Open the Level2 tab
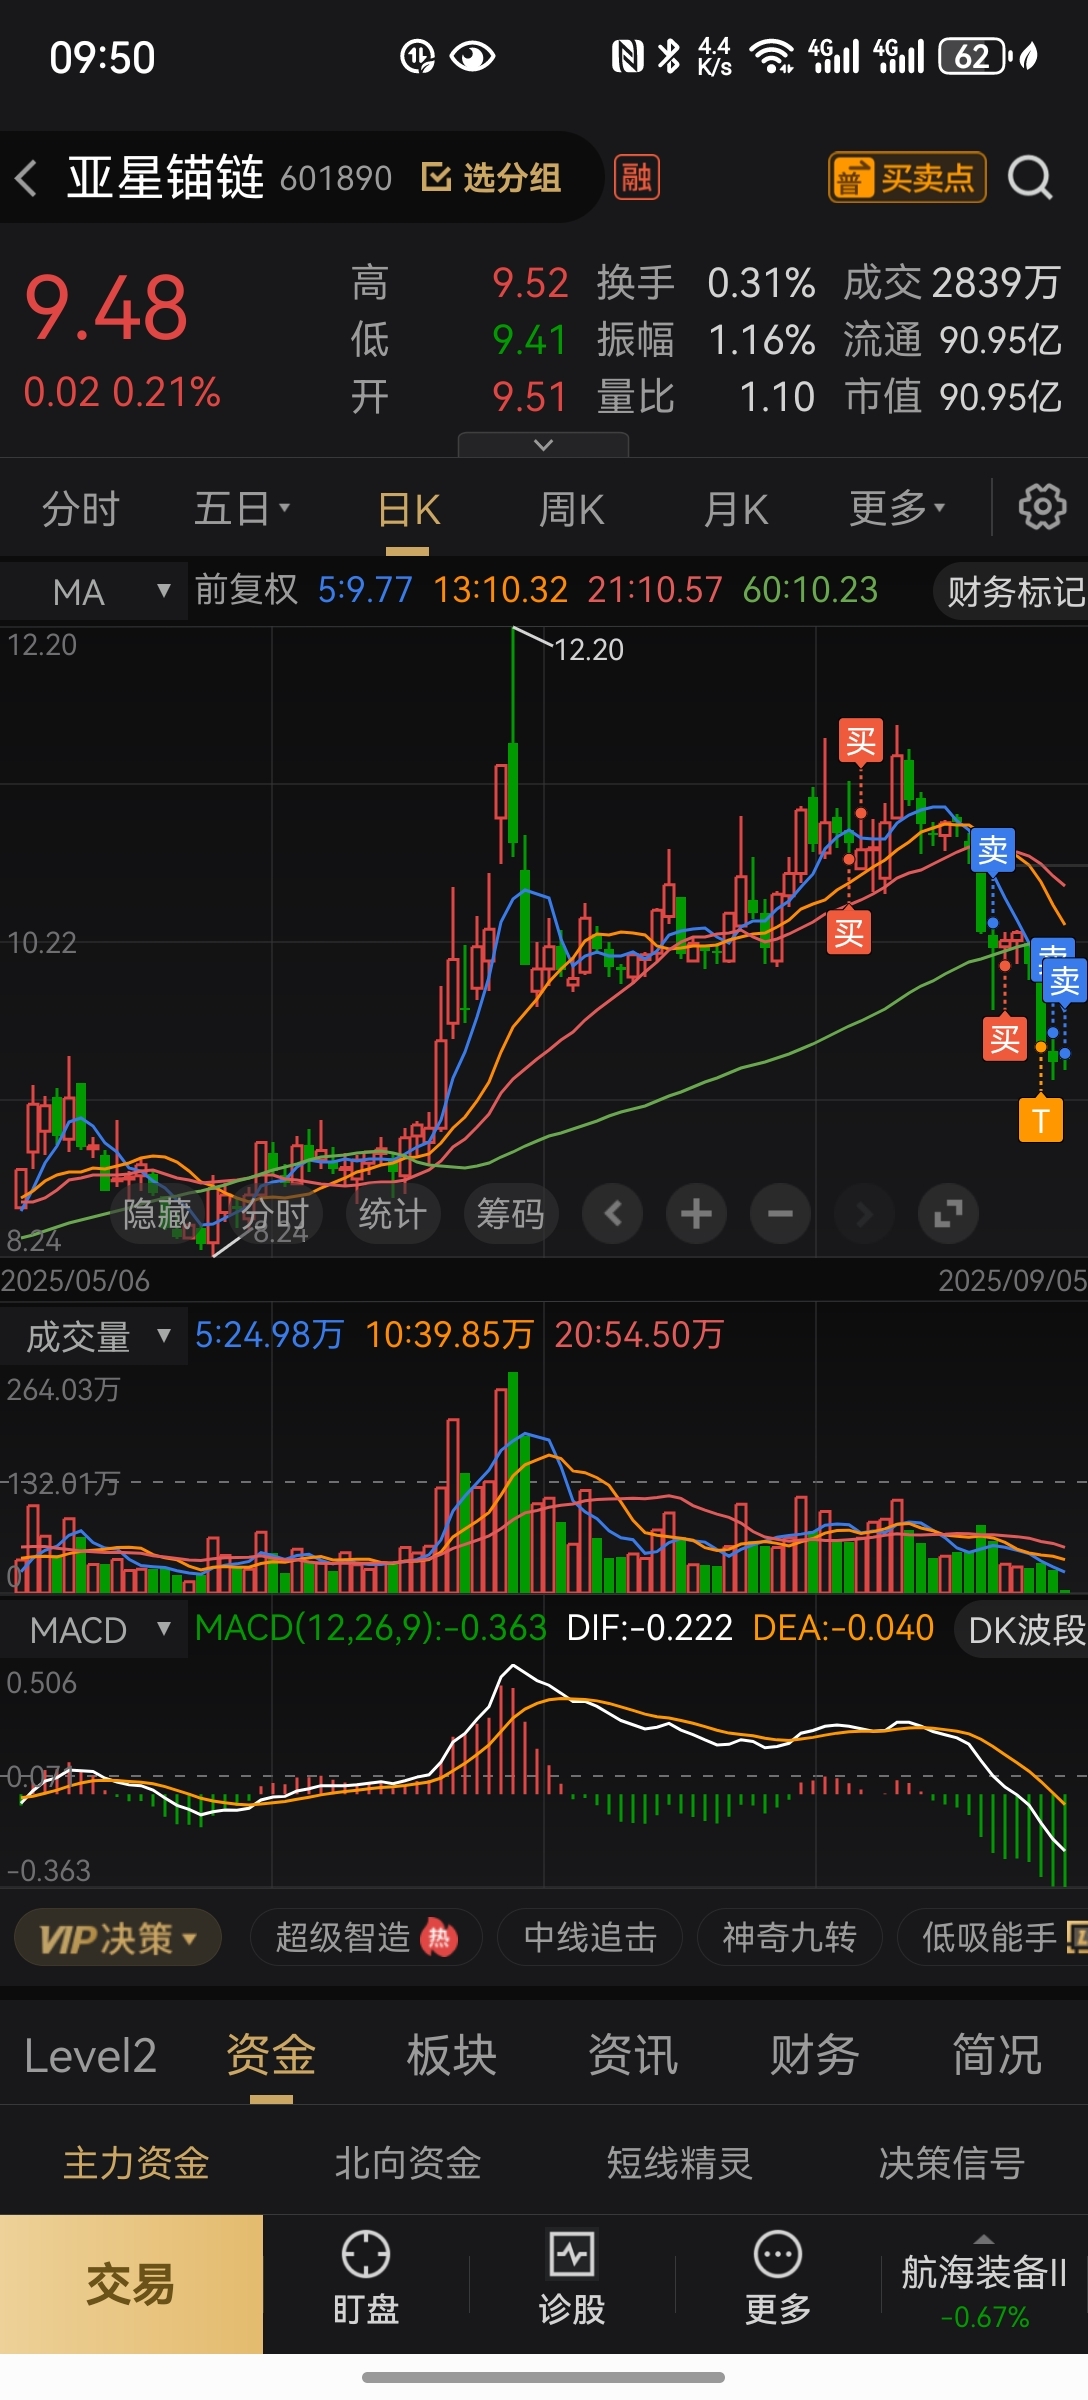The width and height of the screenshot is (1088, 2400). coord(90,2056)
